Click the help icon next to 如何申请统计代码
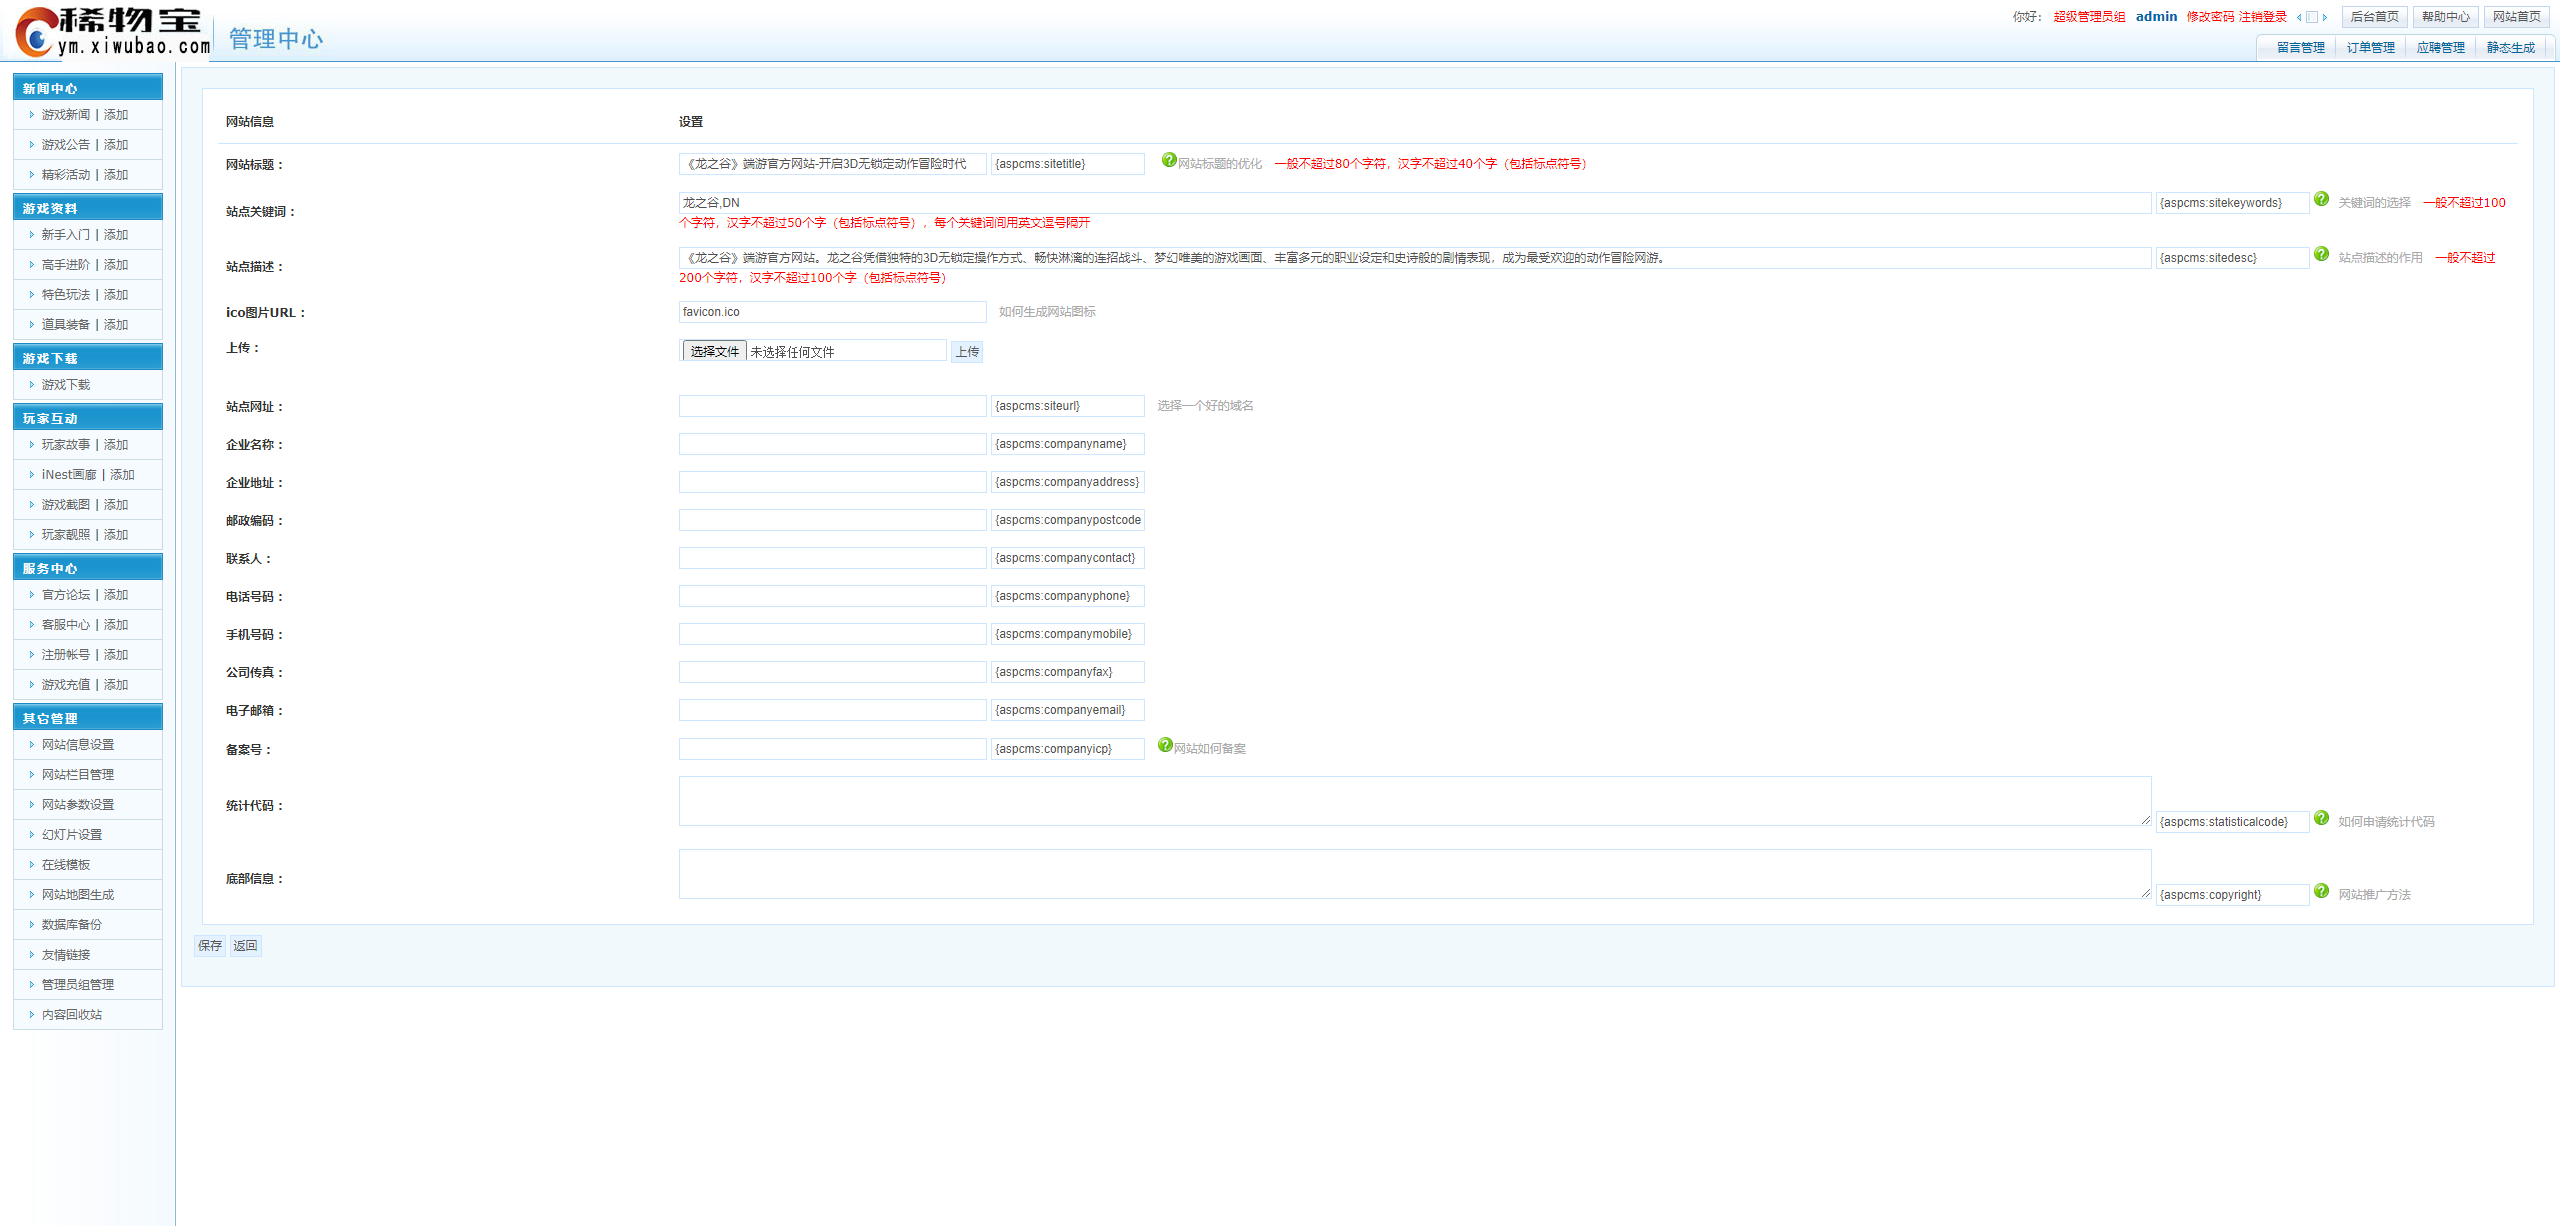 [x=2322, y=818]
